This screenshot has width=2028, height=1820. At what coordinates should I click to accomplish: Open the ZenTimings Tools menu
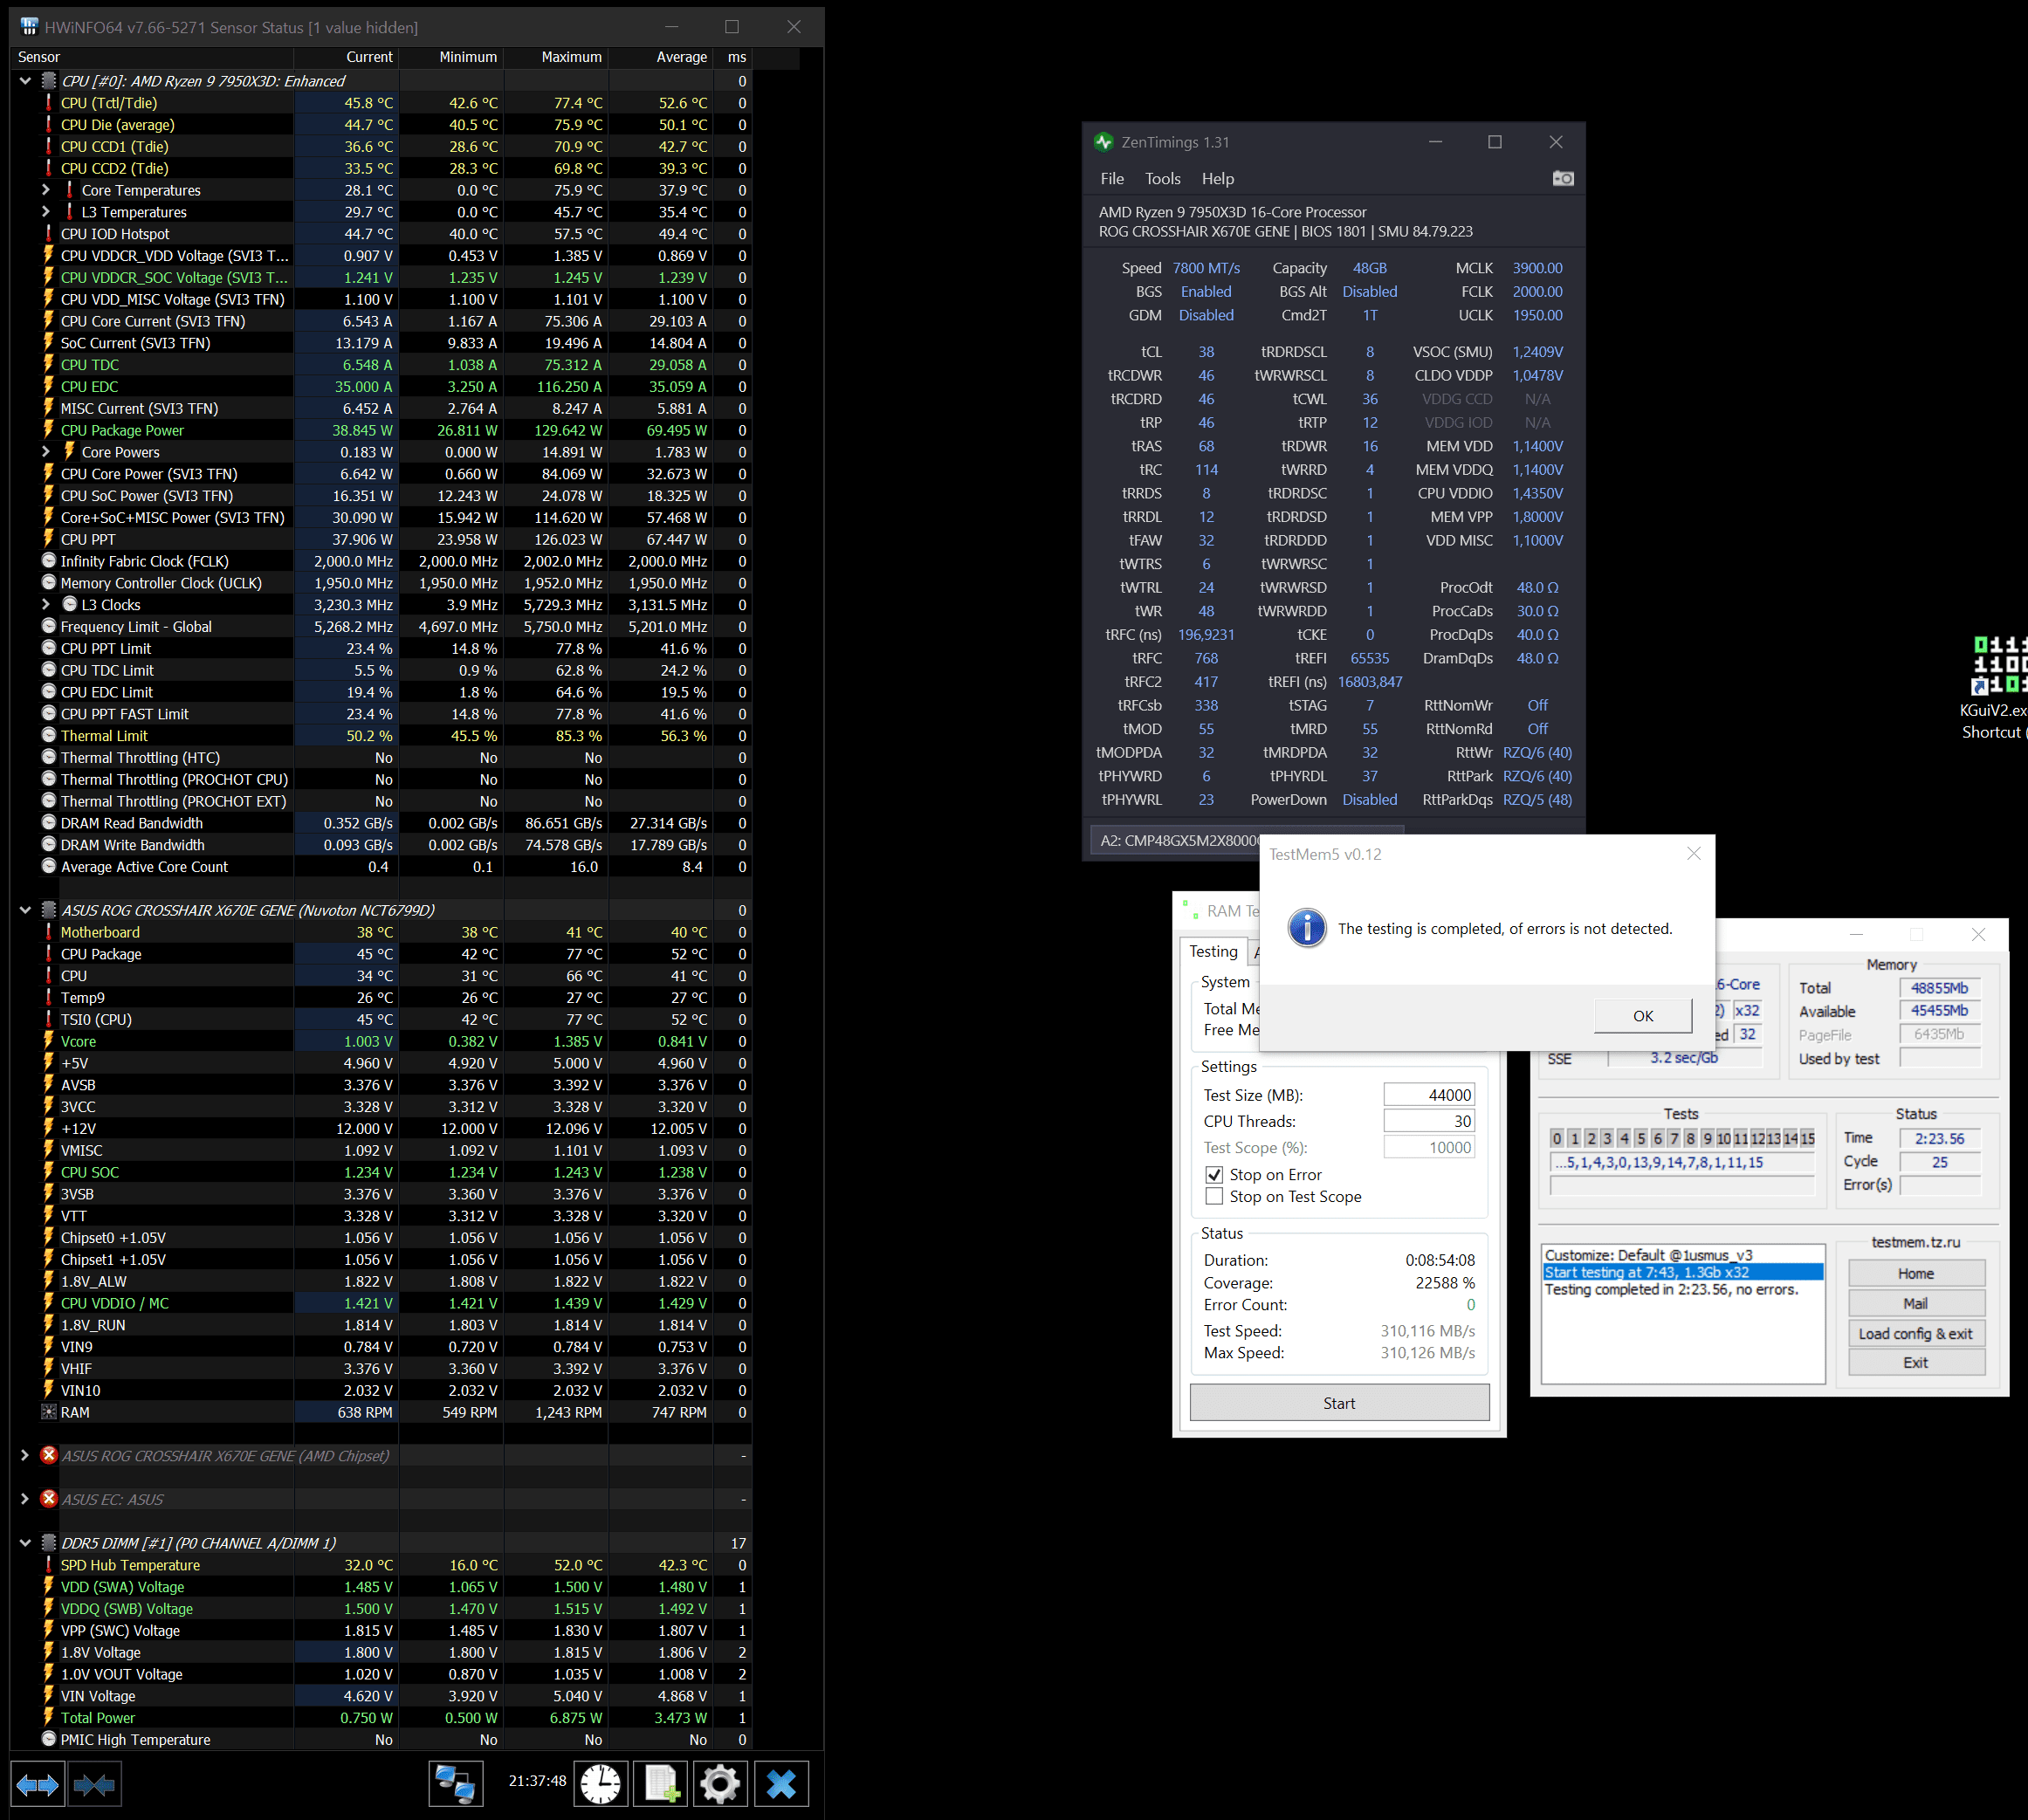click(x=1162, y=178)
